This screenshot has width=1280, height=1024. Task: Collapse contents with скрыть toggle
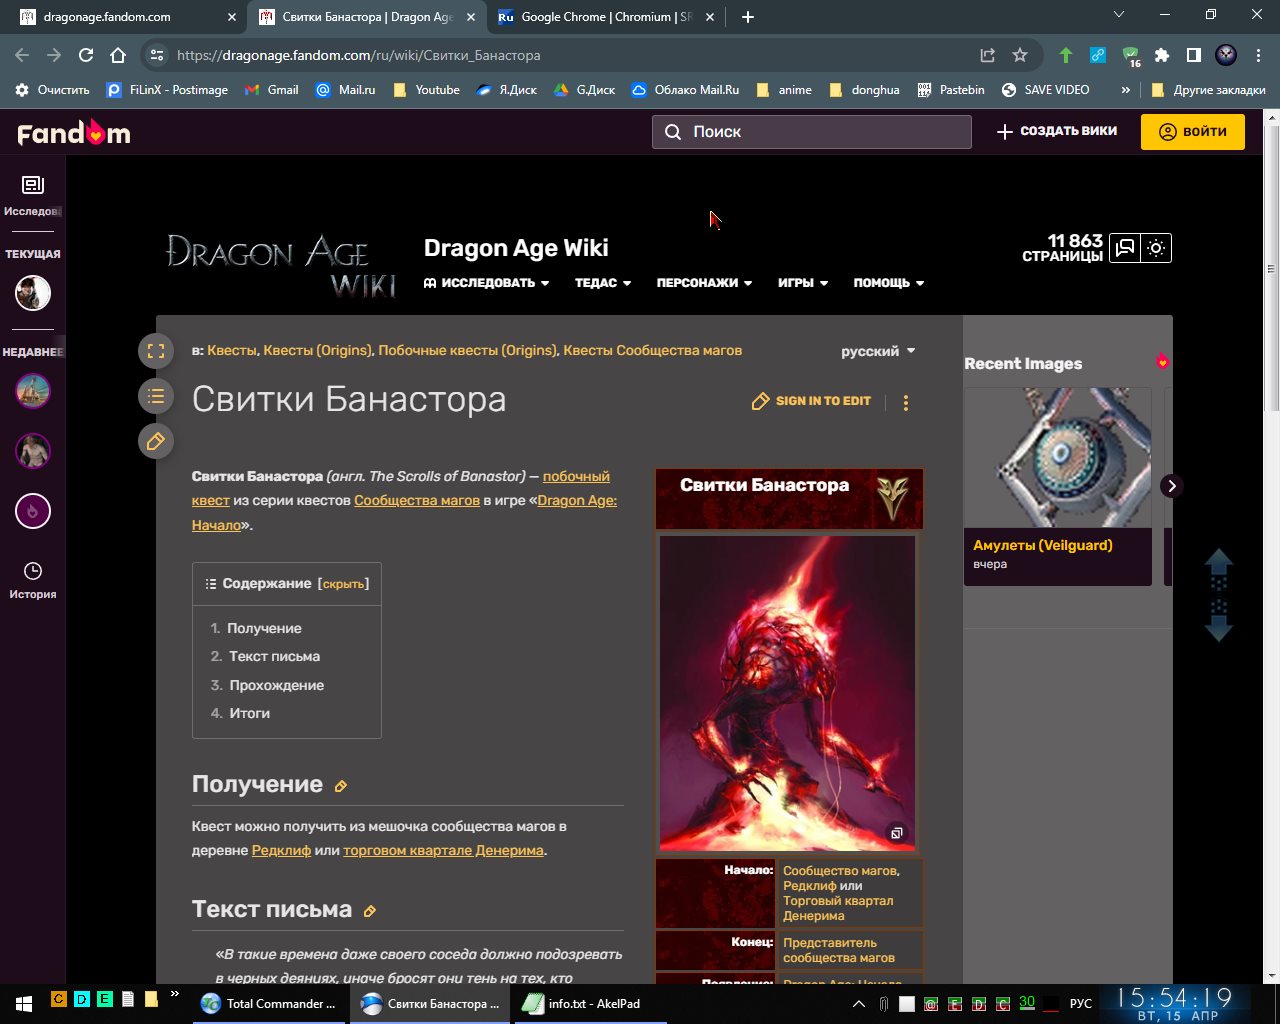pyautogui.click(x=343, y=584)
